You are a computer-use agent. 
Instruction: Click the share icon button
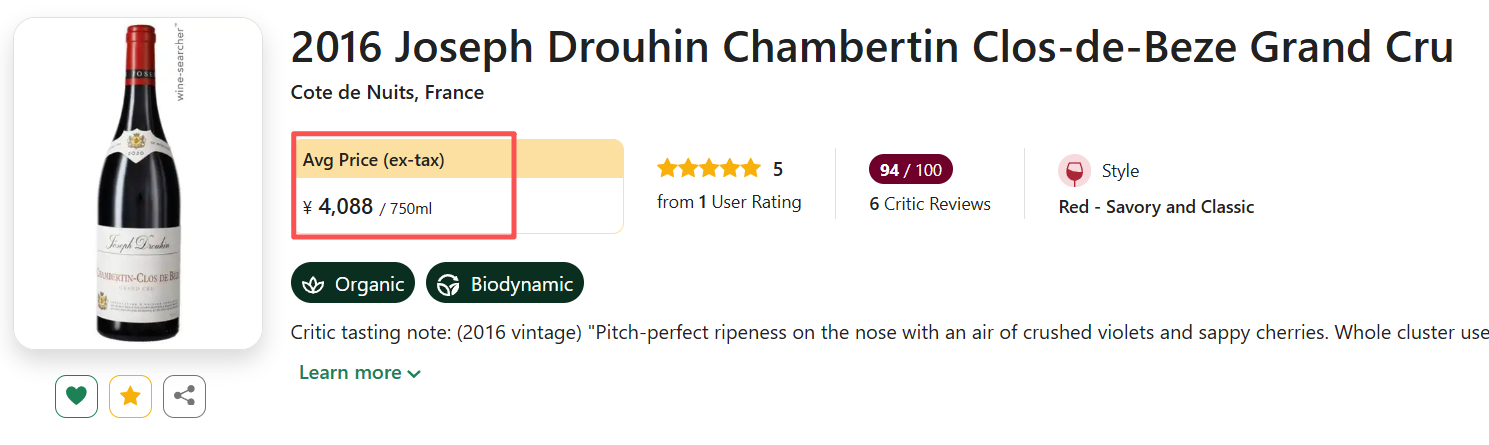pyautogui.click(x=184, y=396)
